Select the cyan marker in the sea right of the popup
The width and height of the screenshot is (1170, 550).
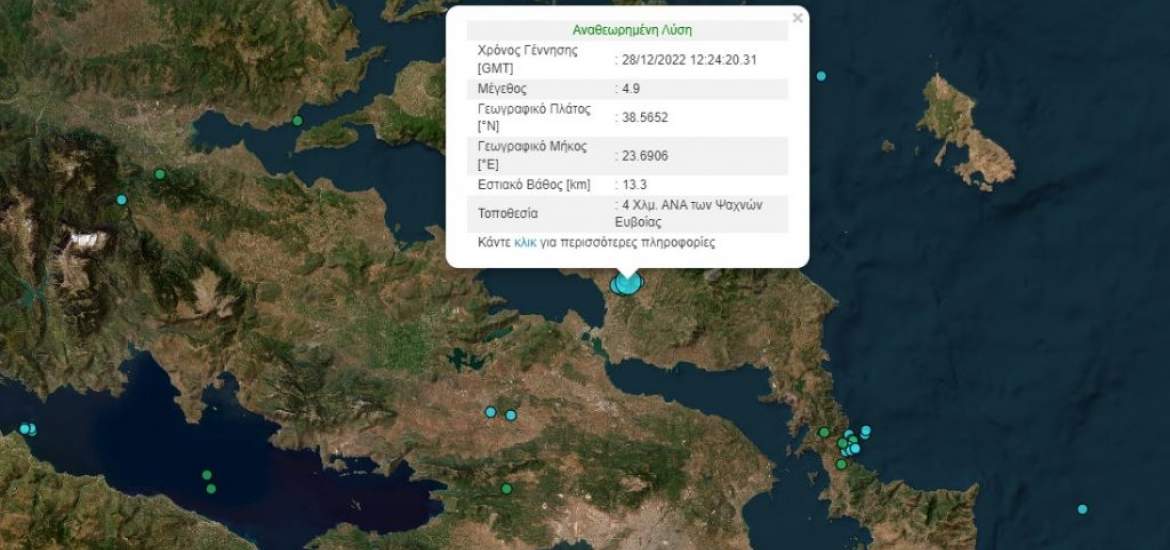[821, 76]
